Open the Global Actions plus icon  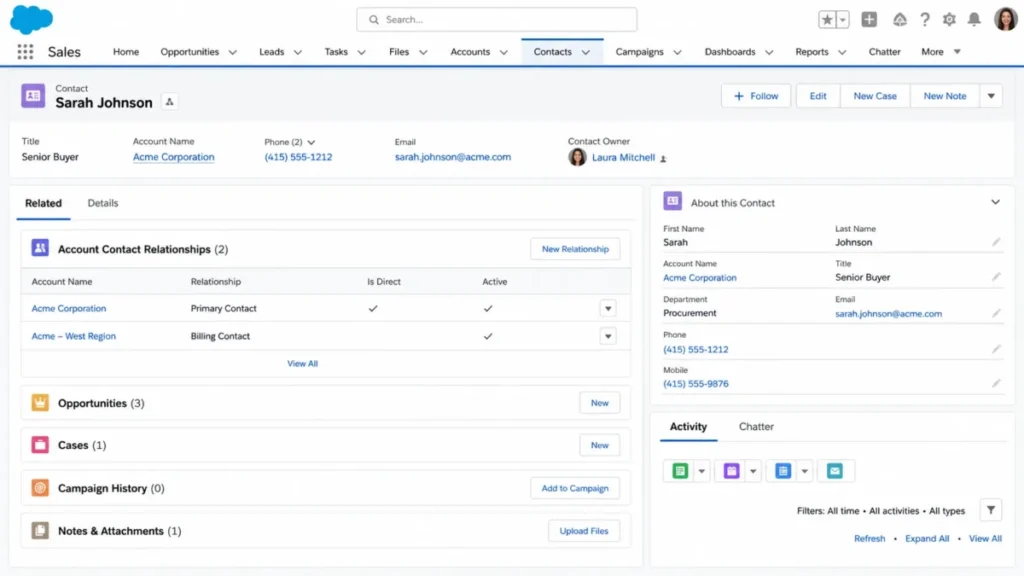coord(869,20)
